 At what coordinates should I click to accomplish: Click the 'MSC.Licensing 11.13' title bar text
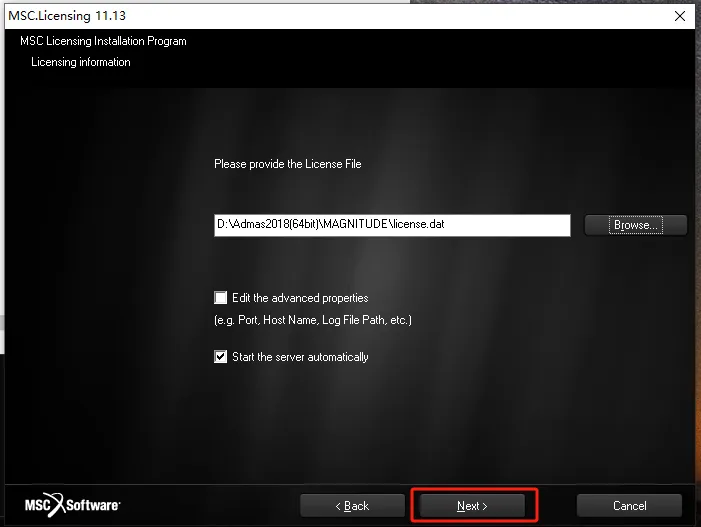pyautogui.click(x=67, y=16)
